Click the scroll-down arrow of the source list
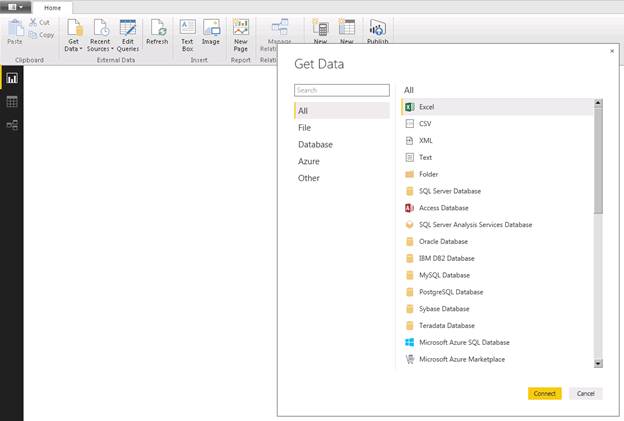The height and width of the screenshot is (421, 624). (598, 363)
